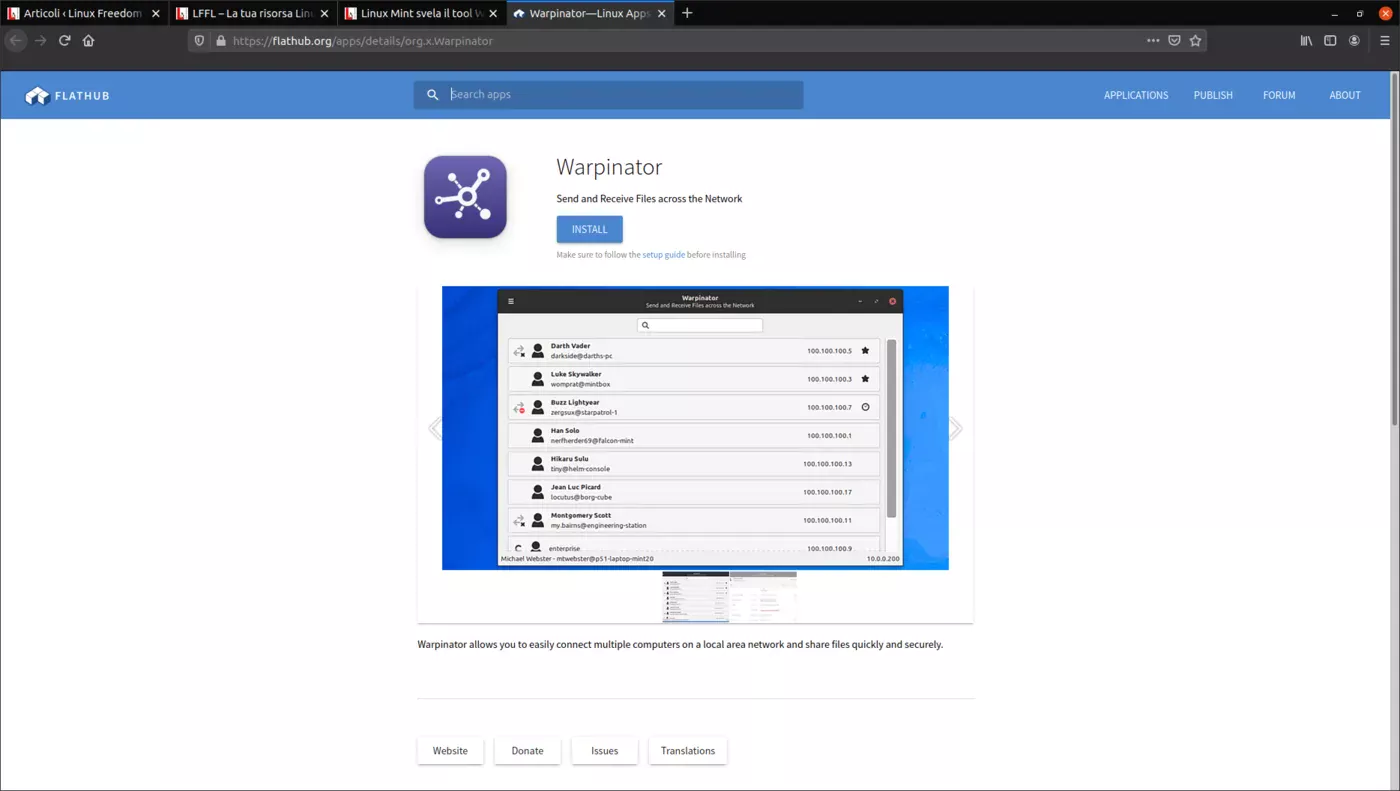Click the account profile icon

tap(1354, 40)
